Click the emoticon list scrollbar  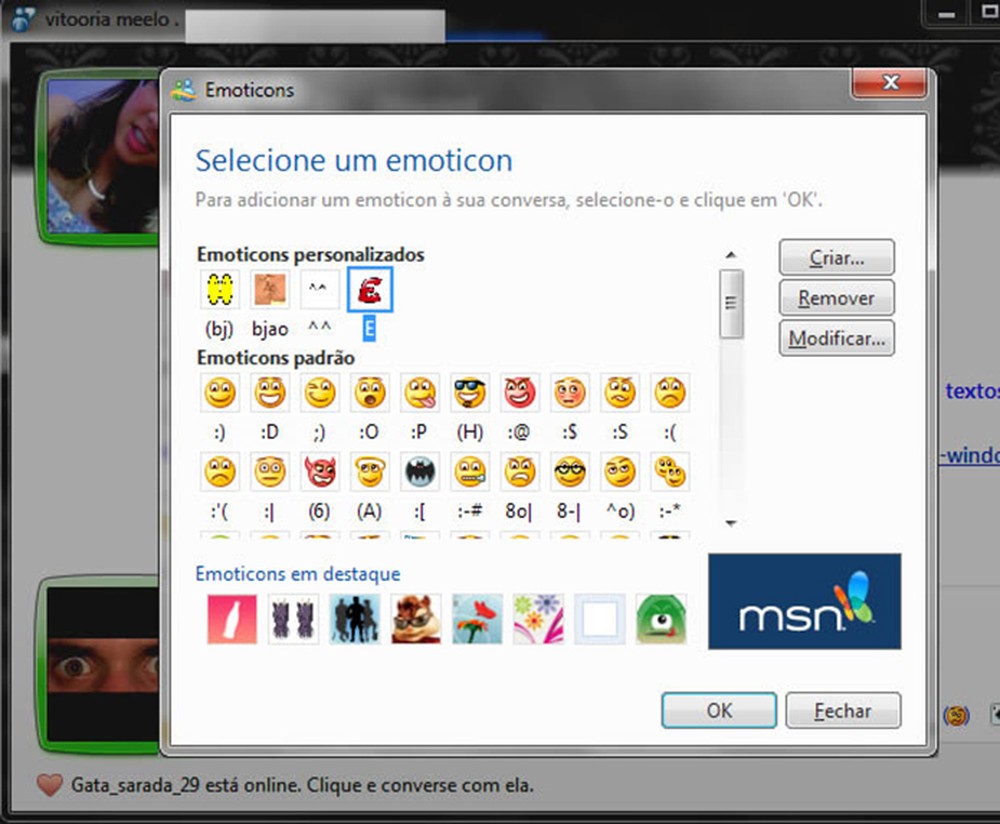click(731, 300)
